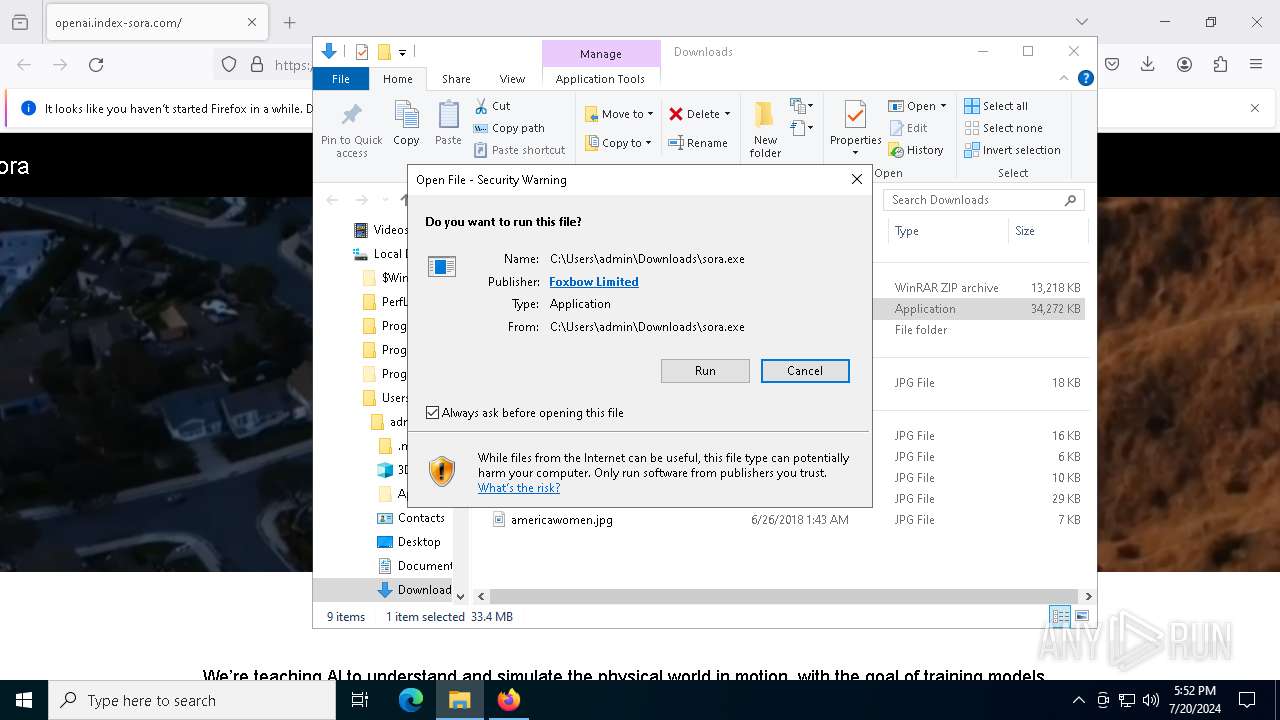Click horizontal scrollbar in file list
Viewport: 1280px width, 720px height.
[x=782, y=596]
